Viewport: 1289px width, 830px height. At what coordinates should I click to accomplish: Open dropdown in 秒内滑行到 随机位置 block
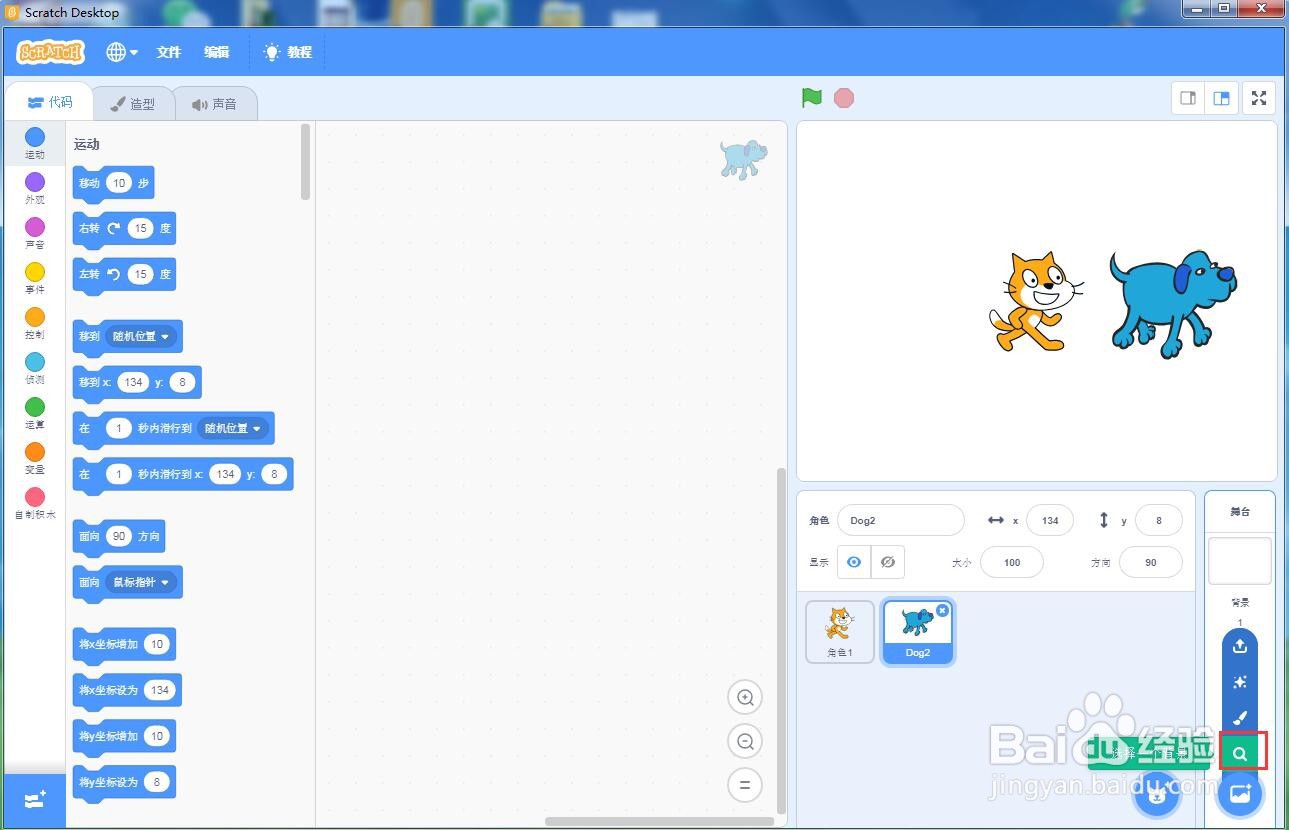point(231,428)
